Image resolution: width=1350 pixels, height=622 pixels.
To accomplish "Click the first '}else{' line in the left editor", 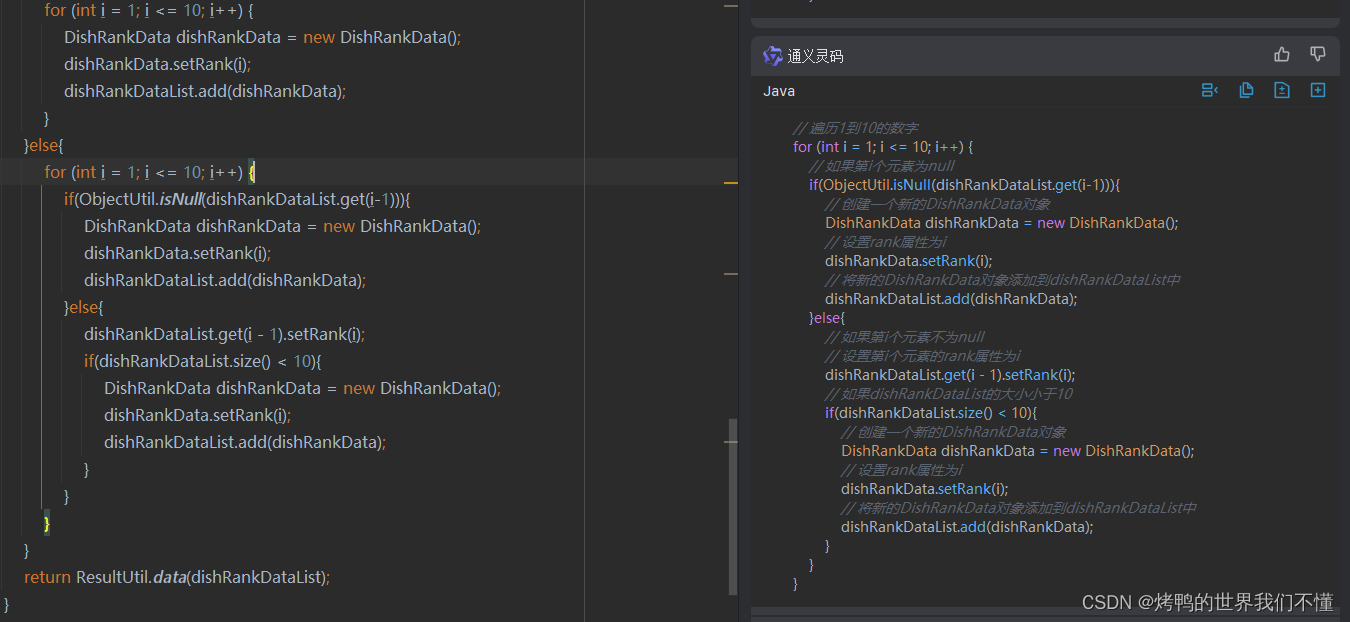I will [x=44, y=145].
